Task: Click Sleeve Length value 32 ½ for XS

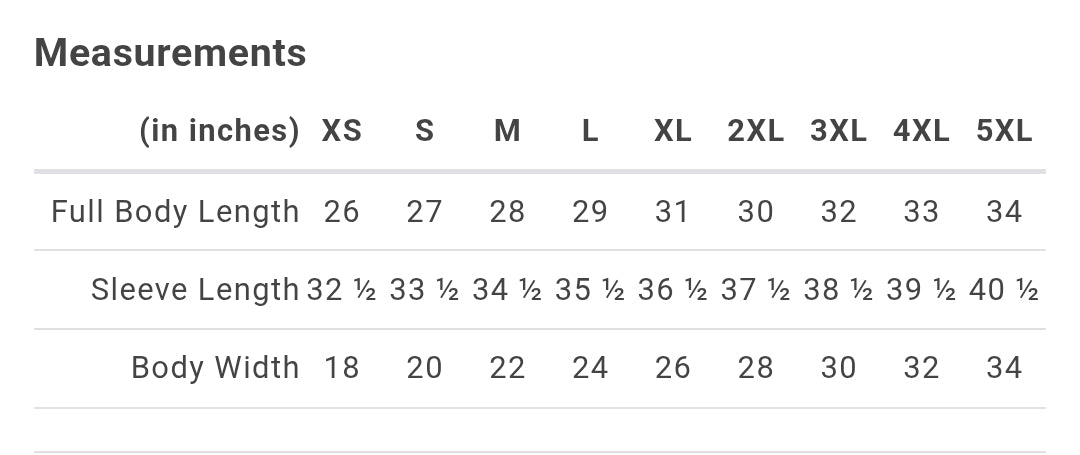Action: pos(341,290)
